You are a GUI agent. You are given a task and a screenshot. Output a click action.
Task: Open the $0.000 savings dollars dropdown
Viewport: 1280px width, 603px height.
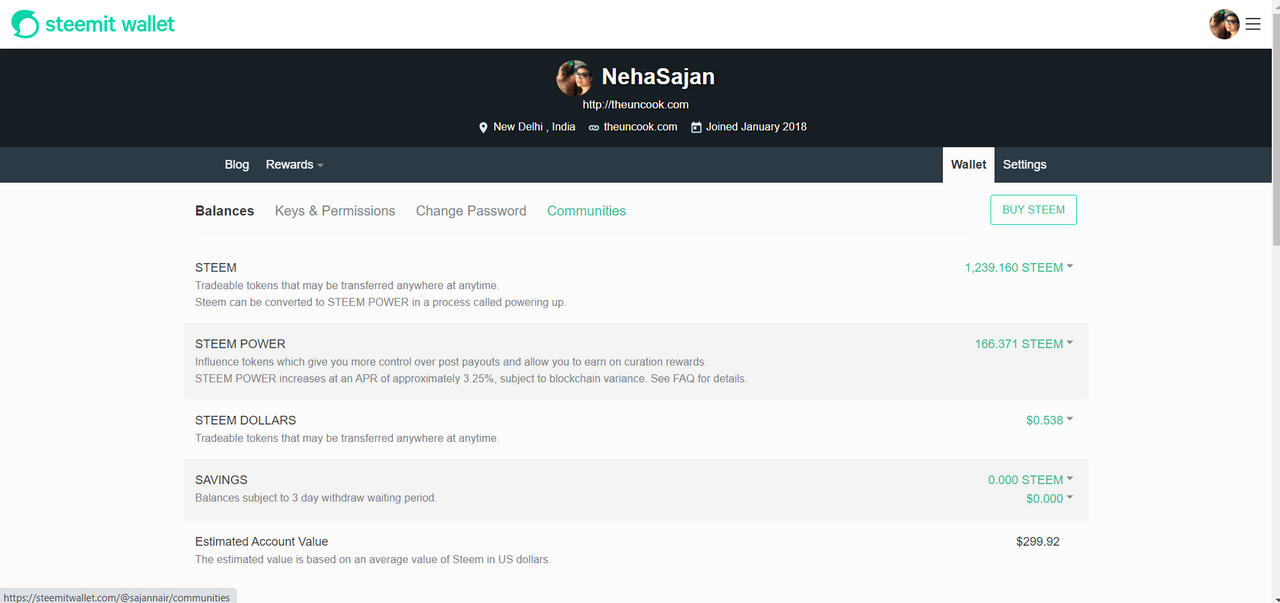[1049, 499]
